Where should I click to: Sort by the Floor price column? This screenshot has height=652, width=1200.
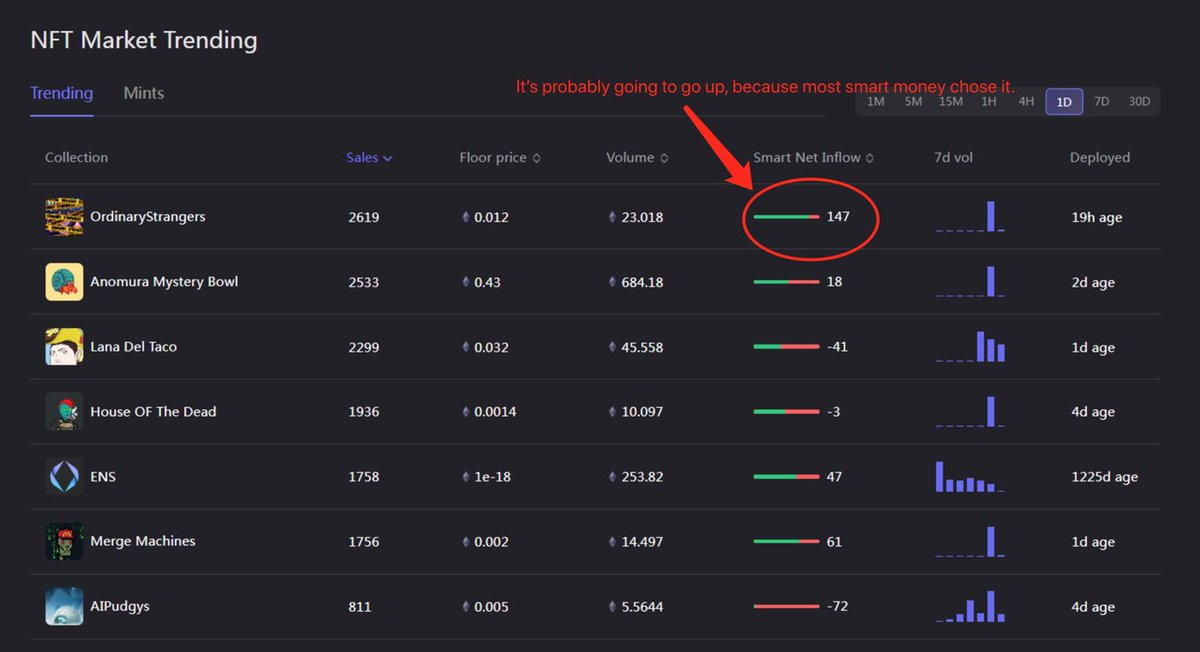(x=500, y=158)
